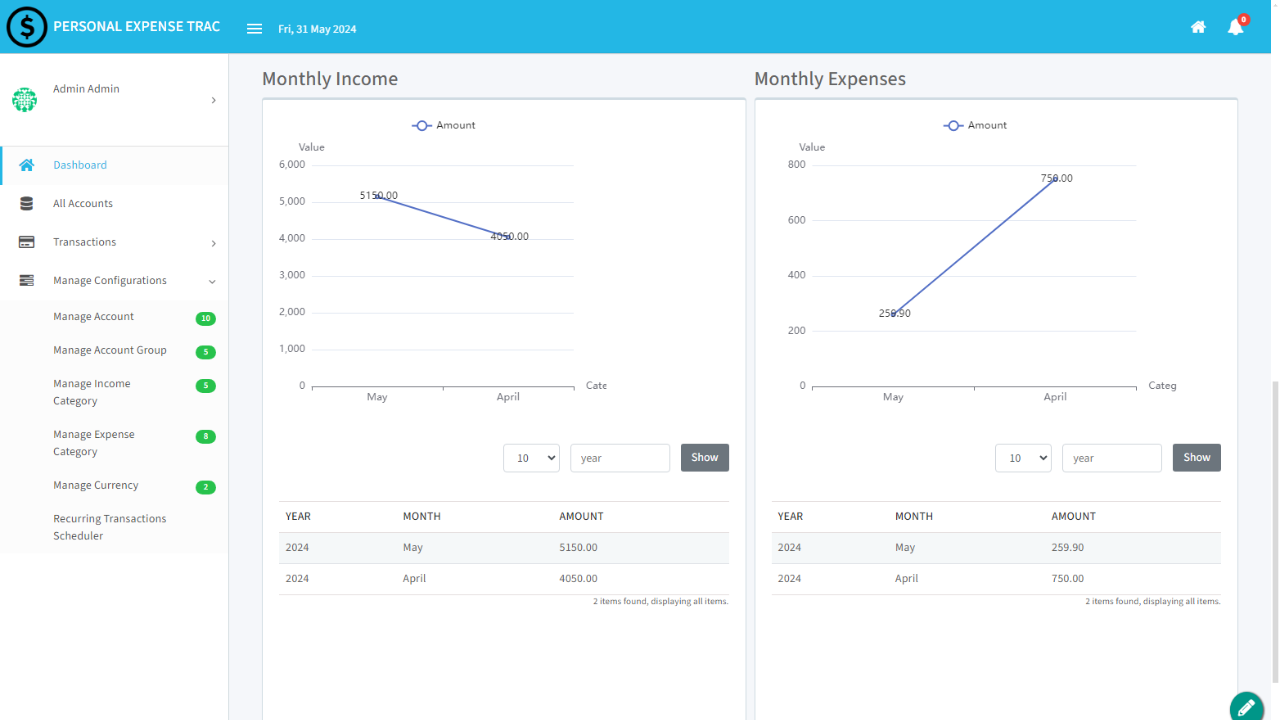This screenshot has width=1280, height=720.
Task: Collapse the Manage Configurations menu
Action: (x=212, y=282)
